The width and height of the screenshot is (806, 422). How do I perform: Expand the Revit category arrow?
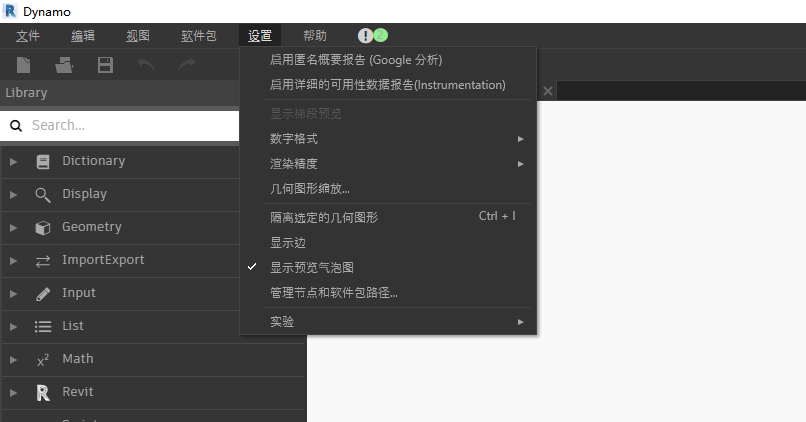coord(13,393)
